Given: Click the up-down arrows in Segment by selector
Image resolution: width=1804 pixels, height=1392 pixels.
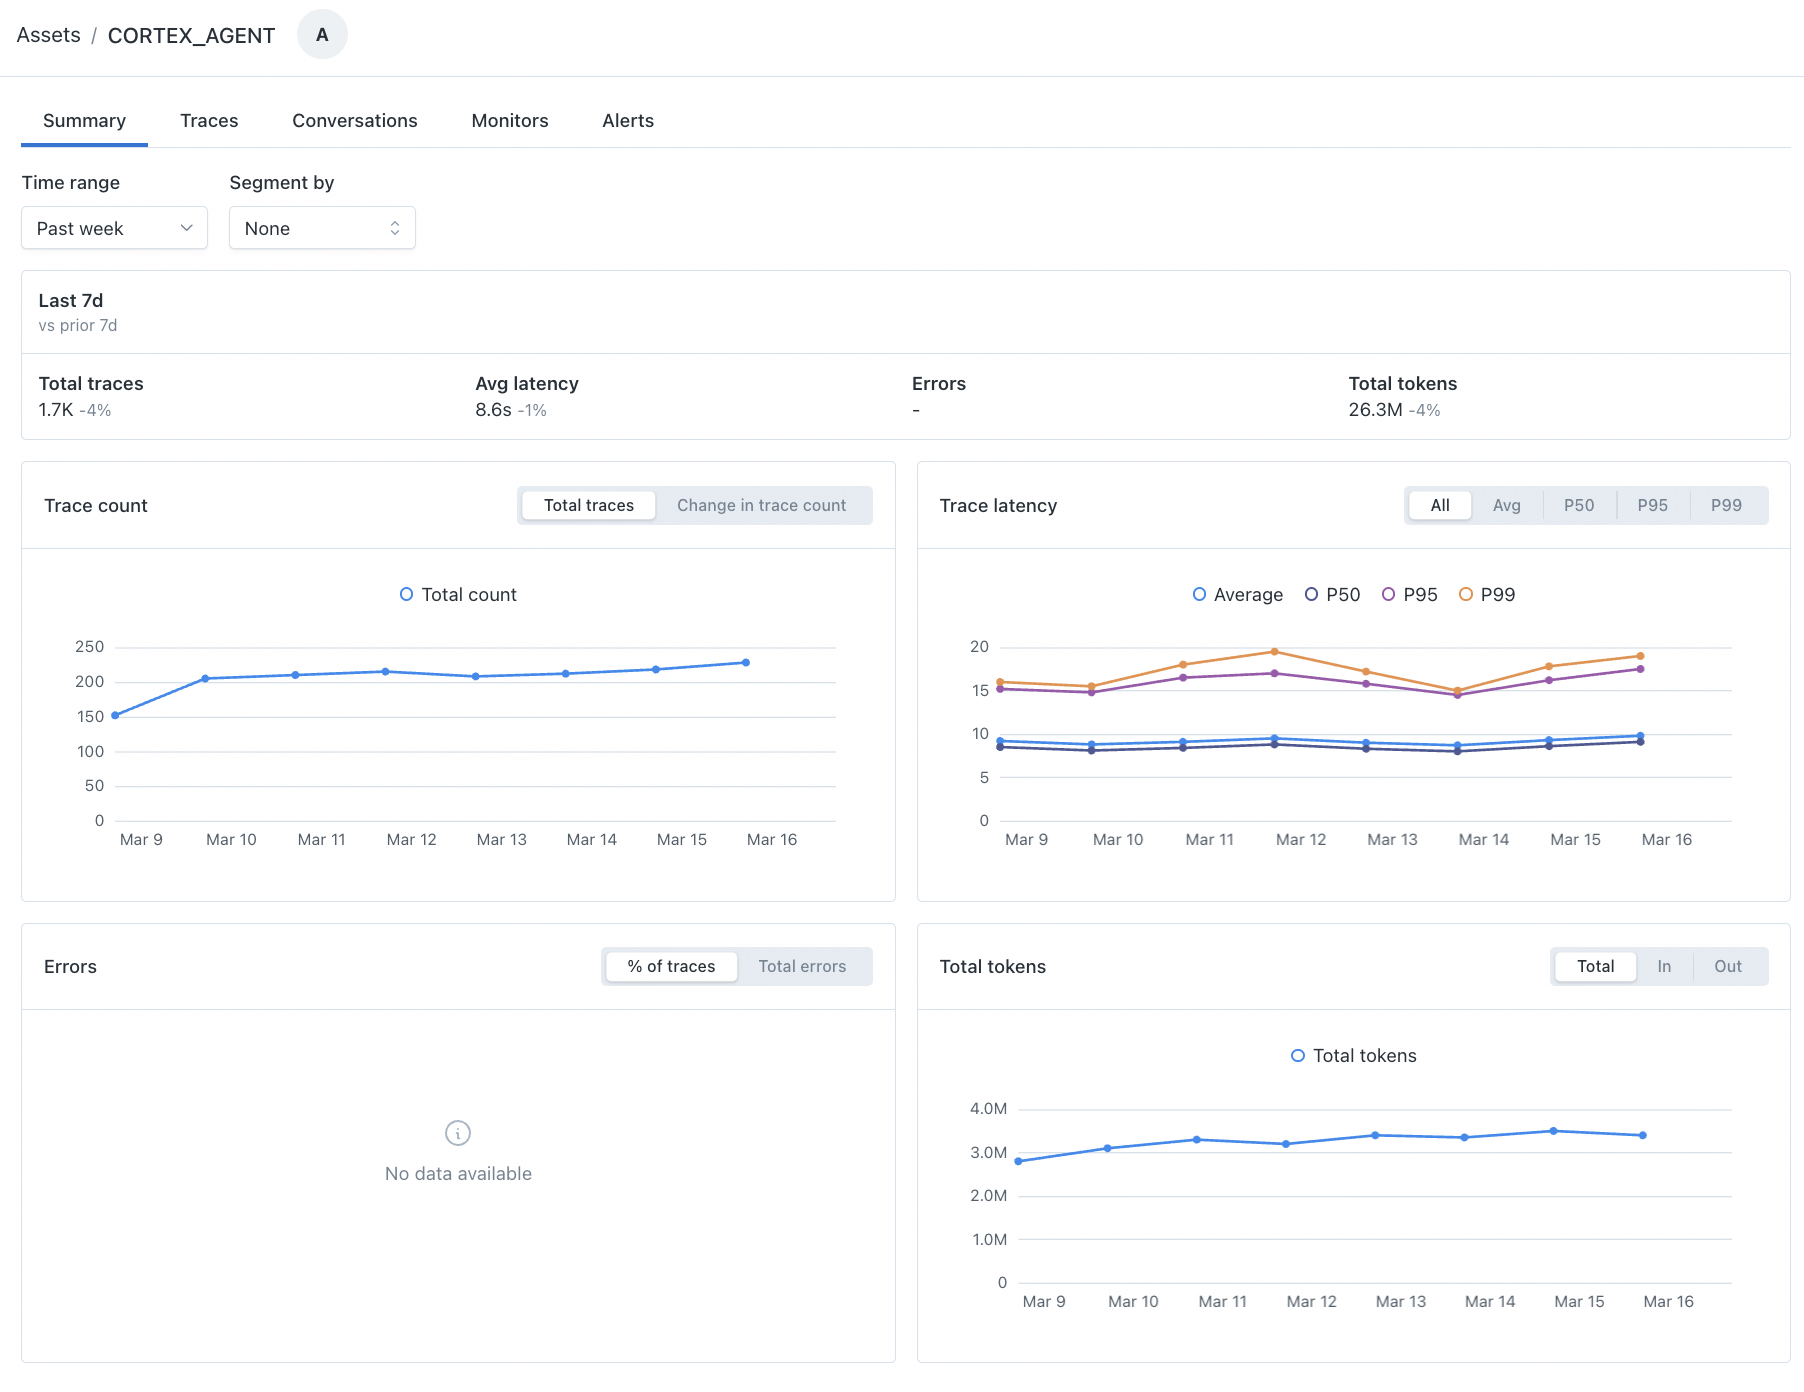Looking at the screenshot, I should point(395,228).
